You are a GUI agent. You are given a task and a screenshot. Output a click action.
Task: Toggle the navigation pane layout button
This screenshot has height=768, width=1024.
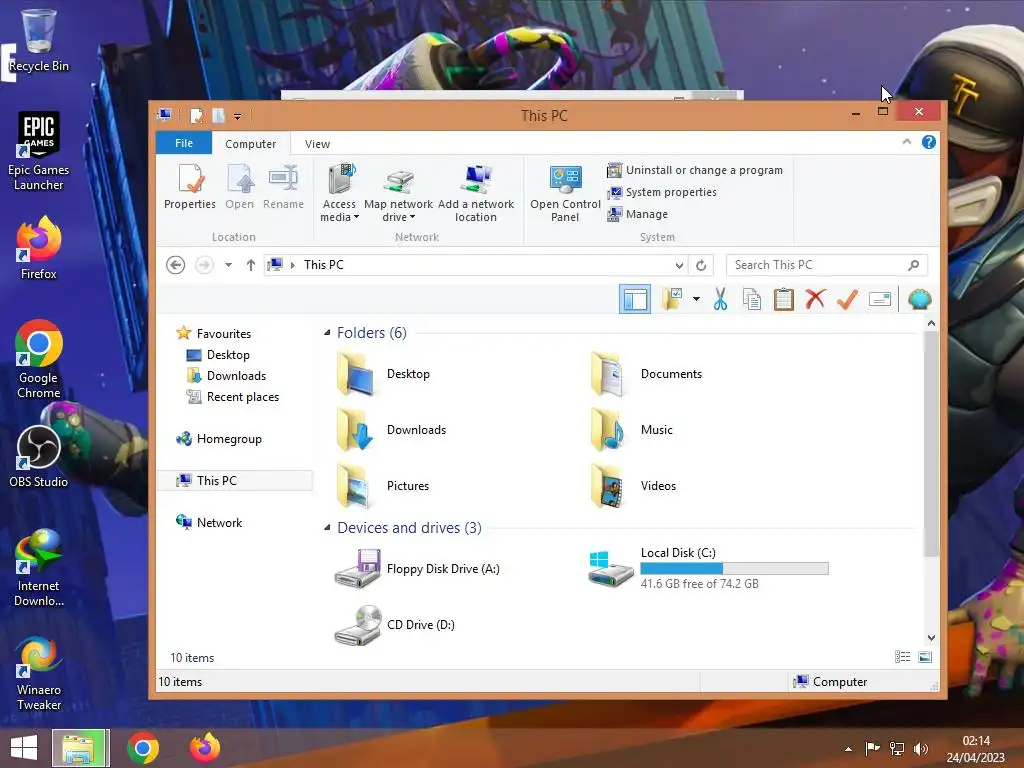pyautogui.click(x=635, y=299)
